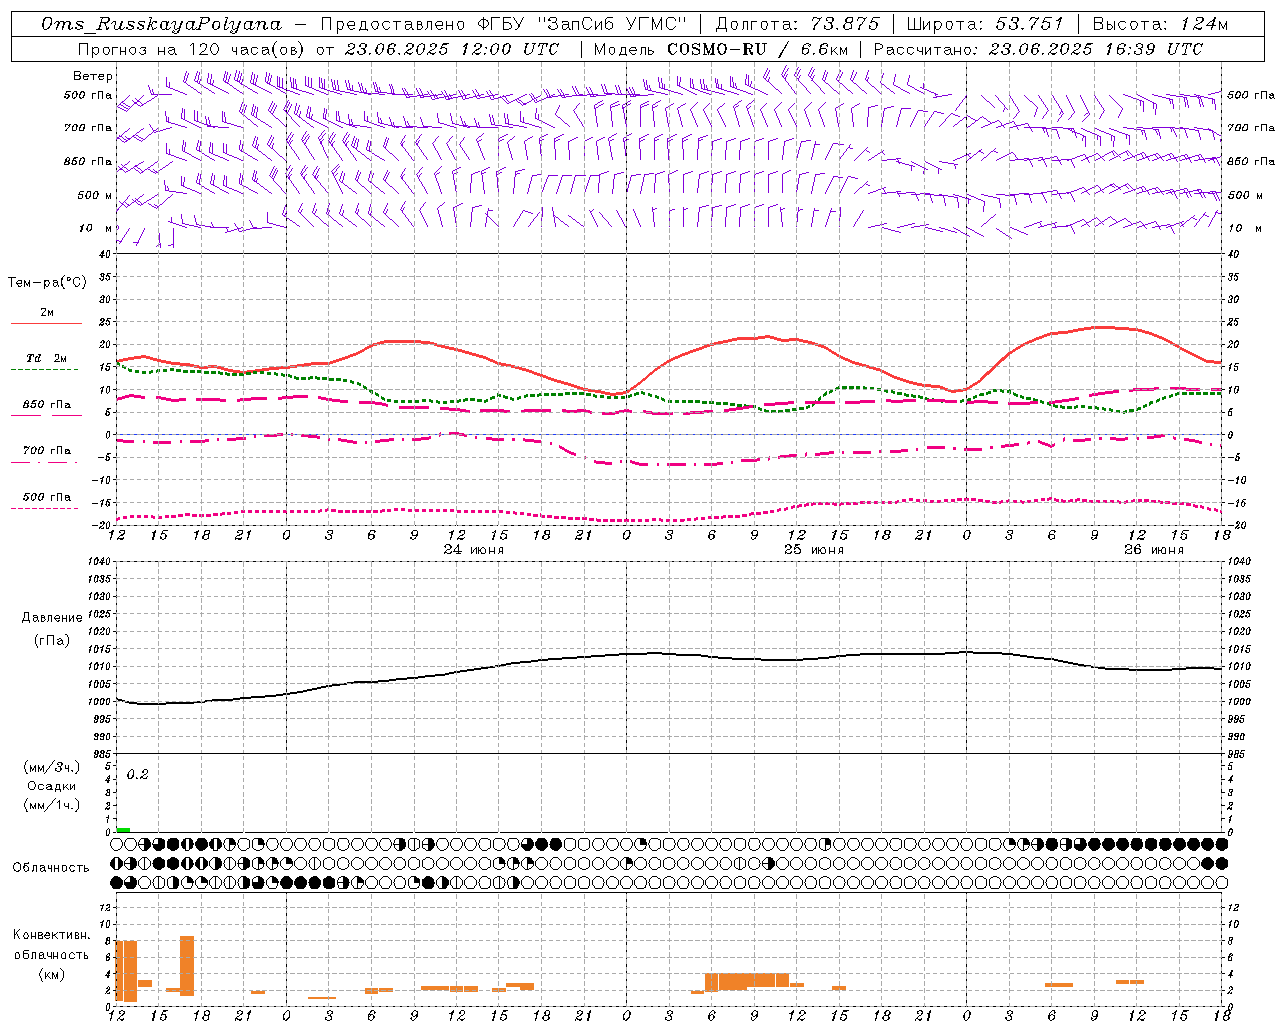Click the "Td 2м" dew point legend entry
1280x1024 pixels.
click(x=47, y=358)
